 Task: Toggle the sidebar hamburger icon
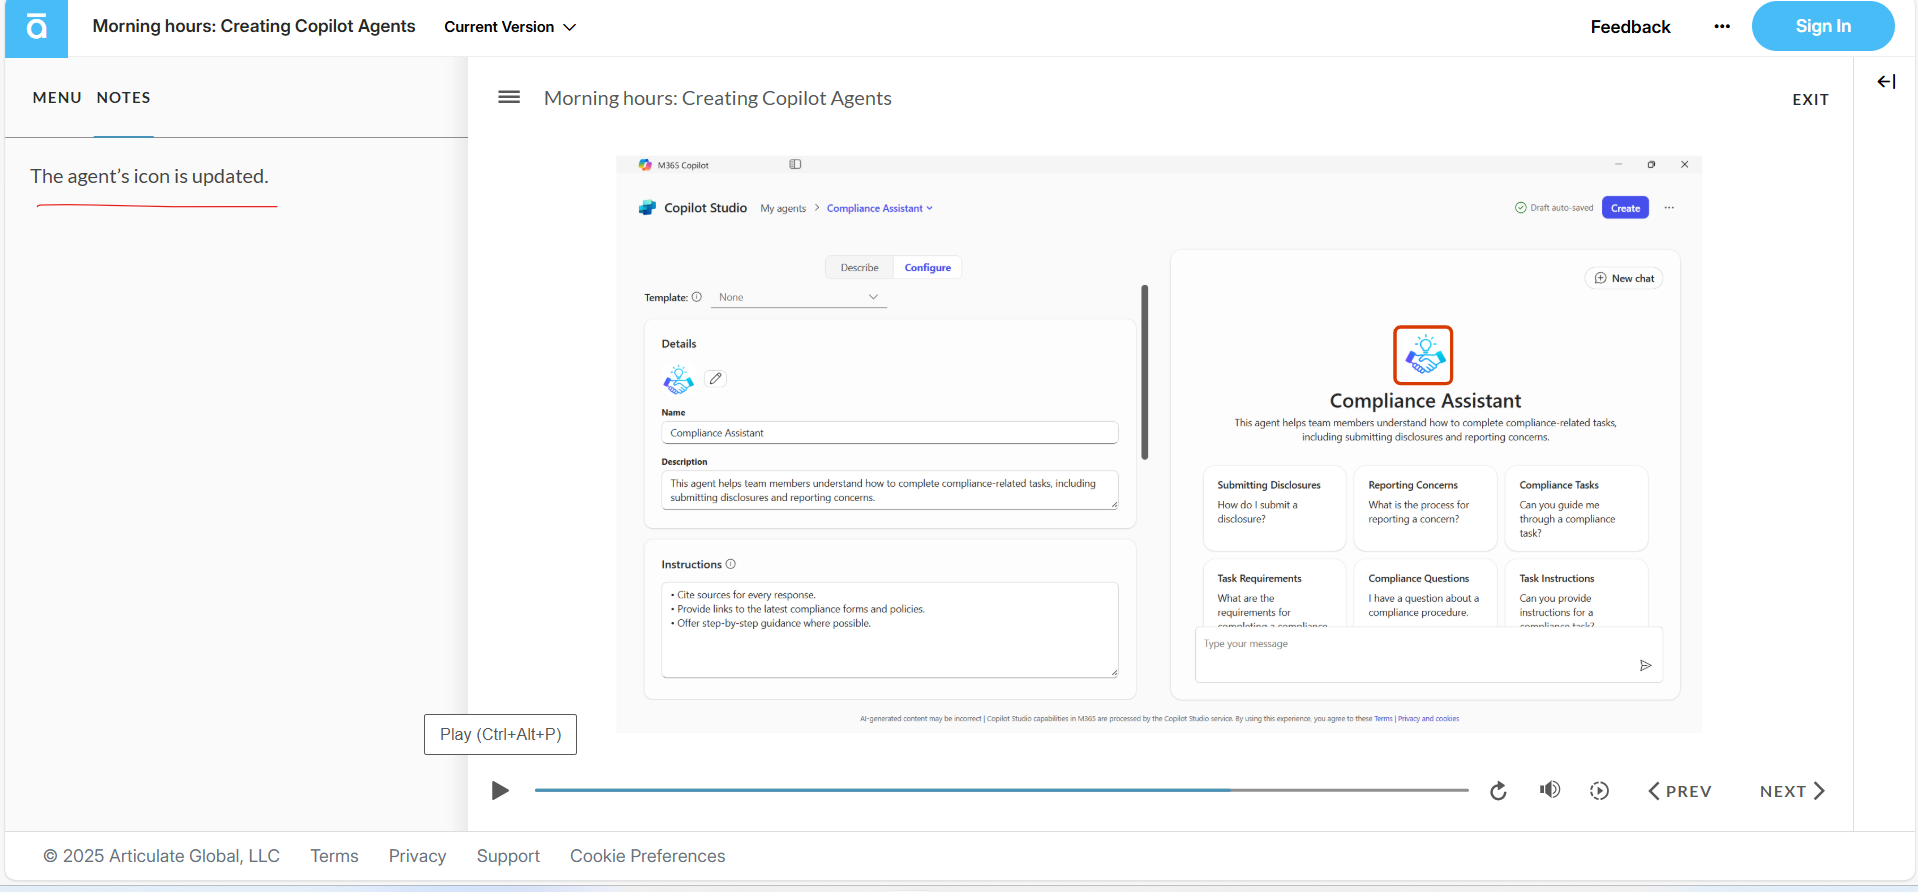[509, 97]
